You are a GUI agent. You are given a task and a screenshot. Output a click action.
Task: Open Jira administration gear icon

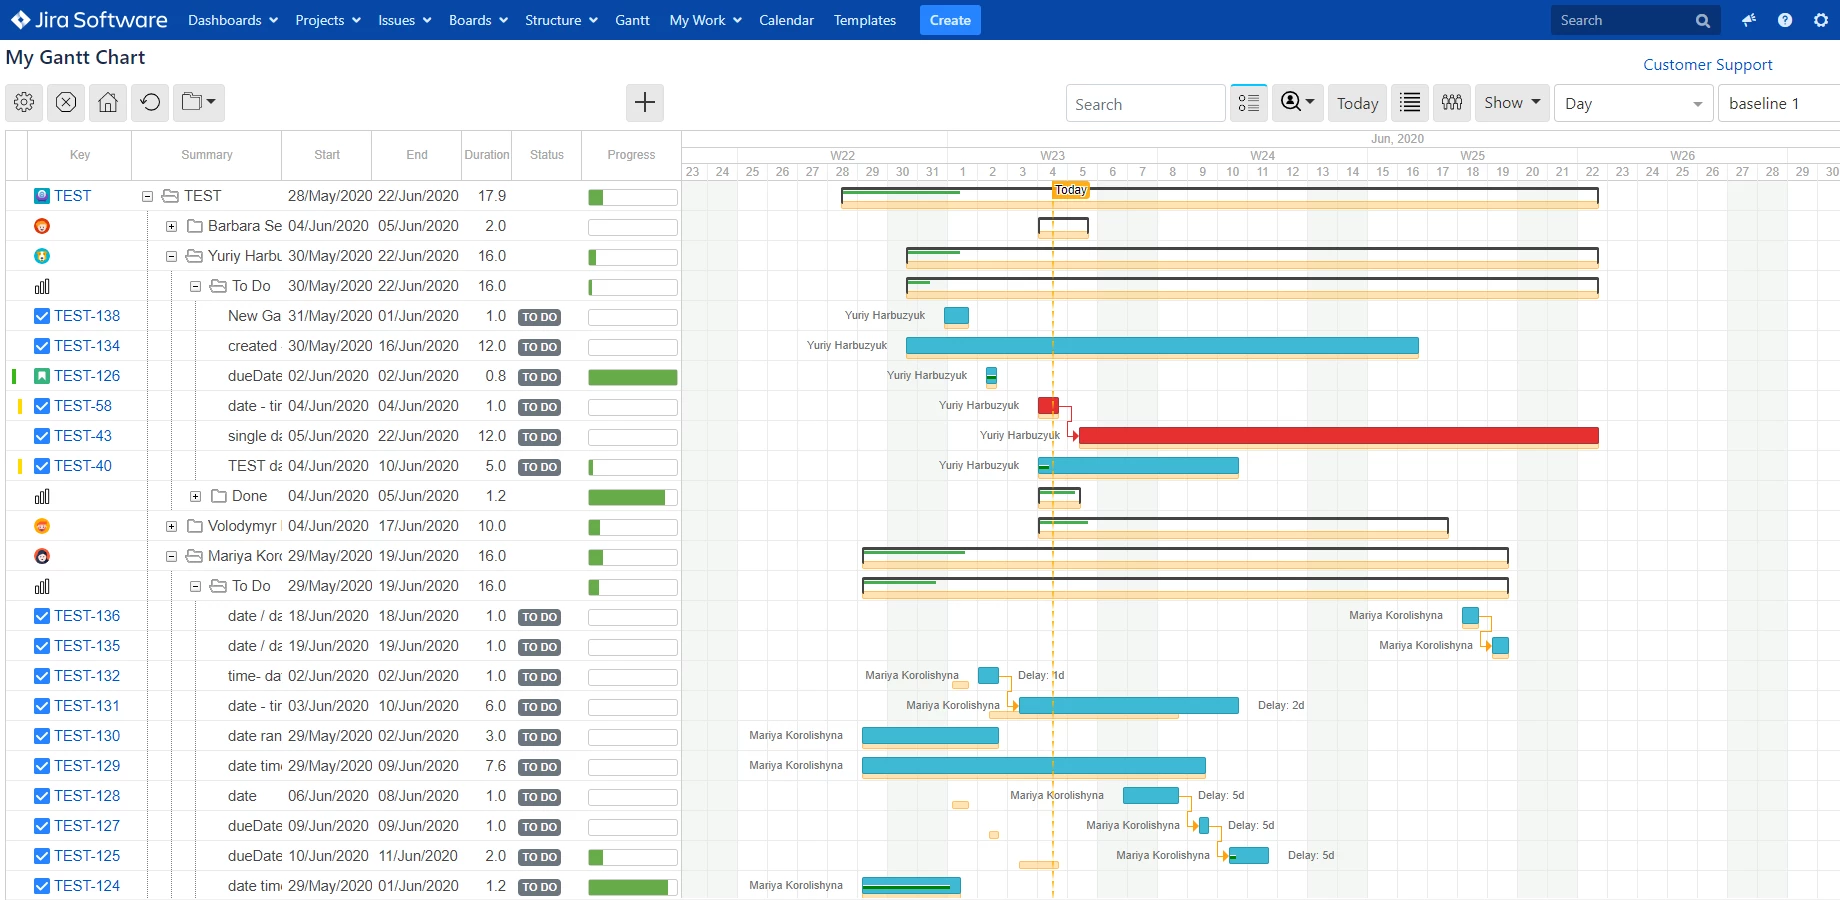[1821, 20]
